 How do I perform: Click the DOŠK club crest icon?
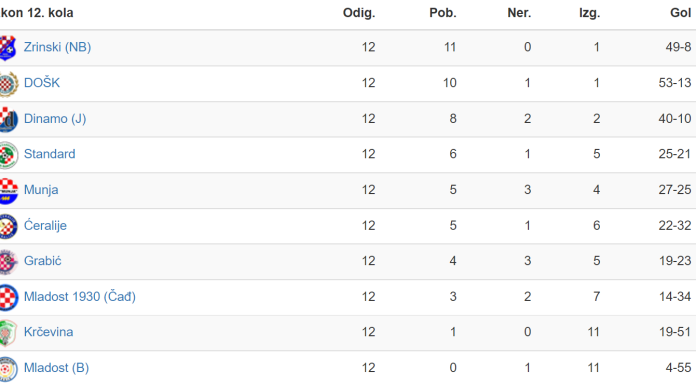(x=8, y=83)
